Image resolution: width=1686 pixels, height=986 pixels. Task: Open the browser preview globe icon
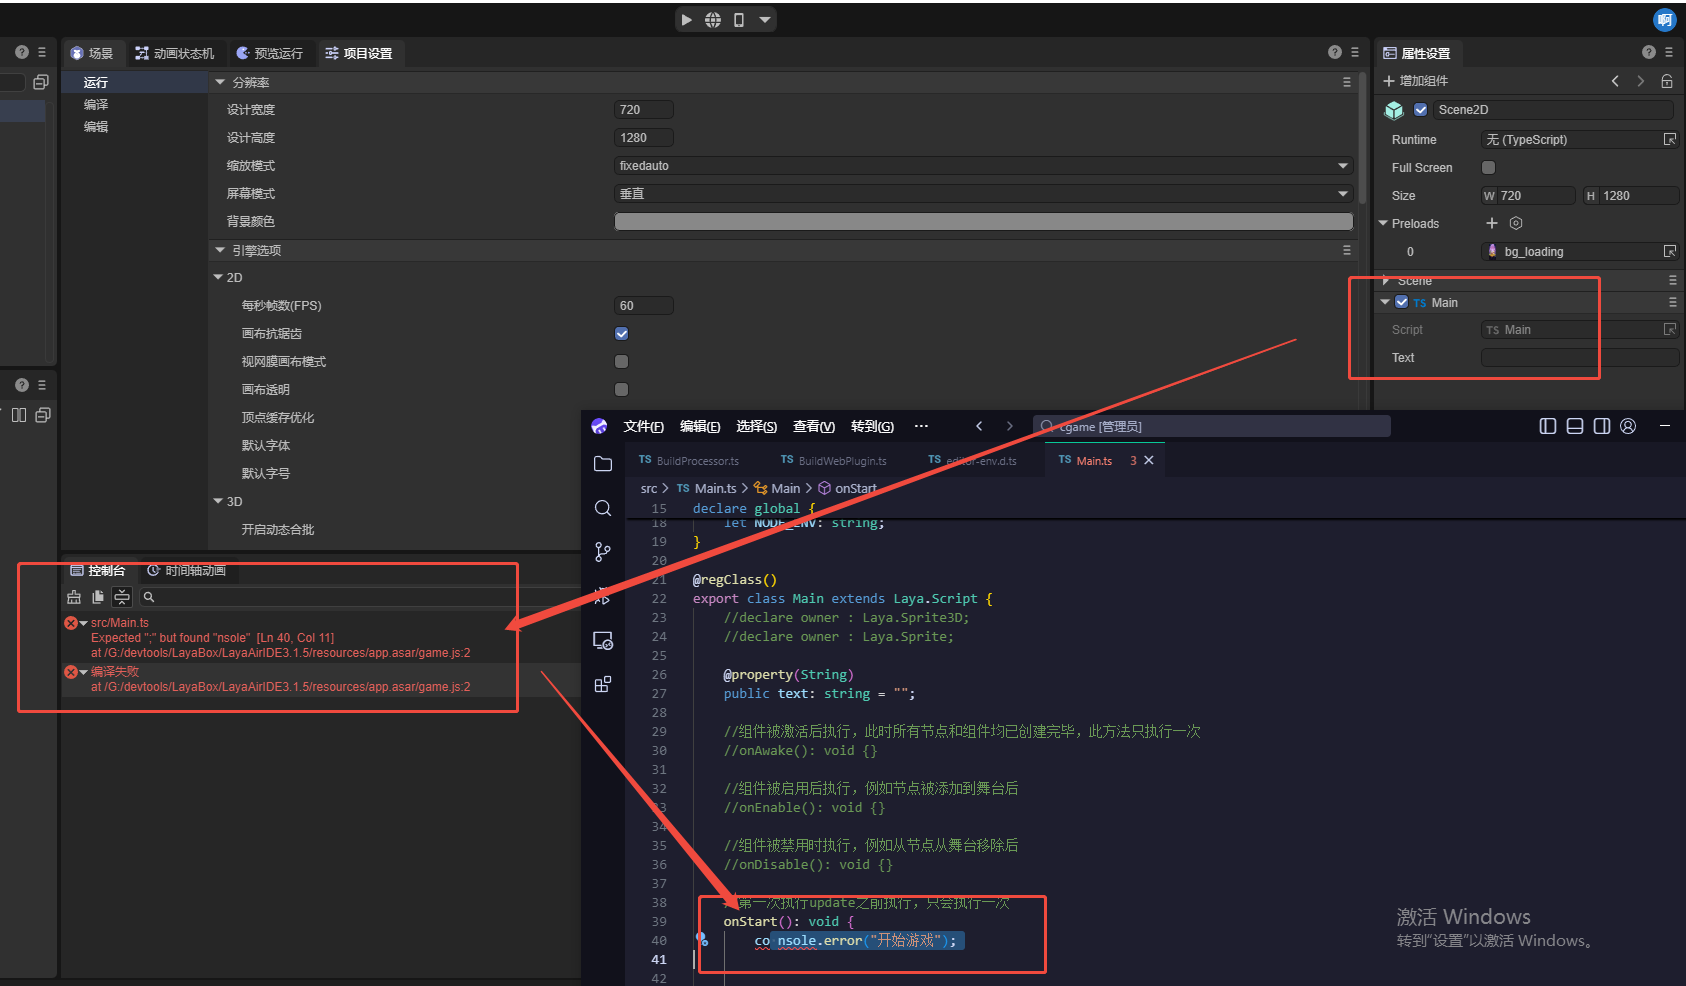point(713,20)
